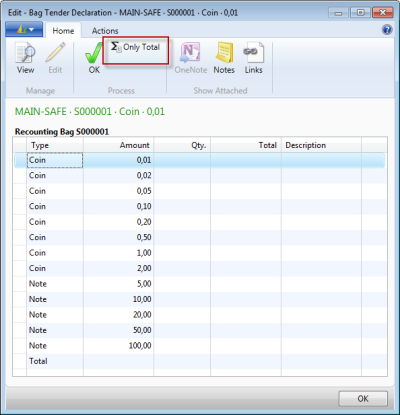Select the Total row in the grid
Viewport: 400px width, 415px height.
point(200,361)
